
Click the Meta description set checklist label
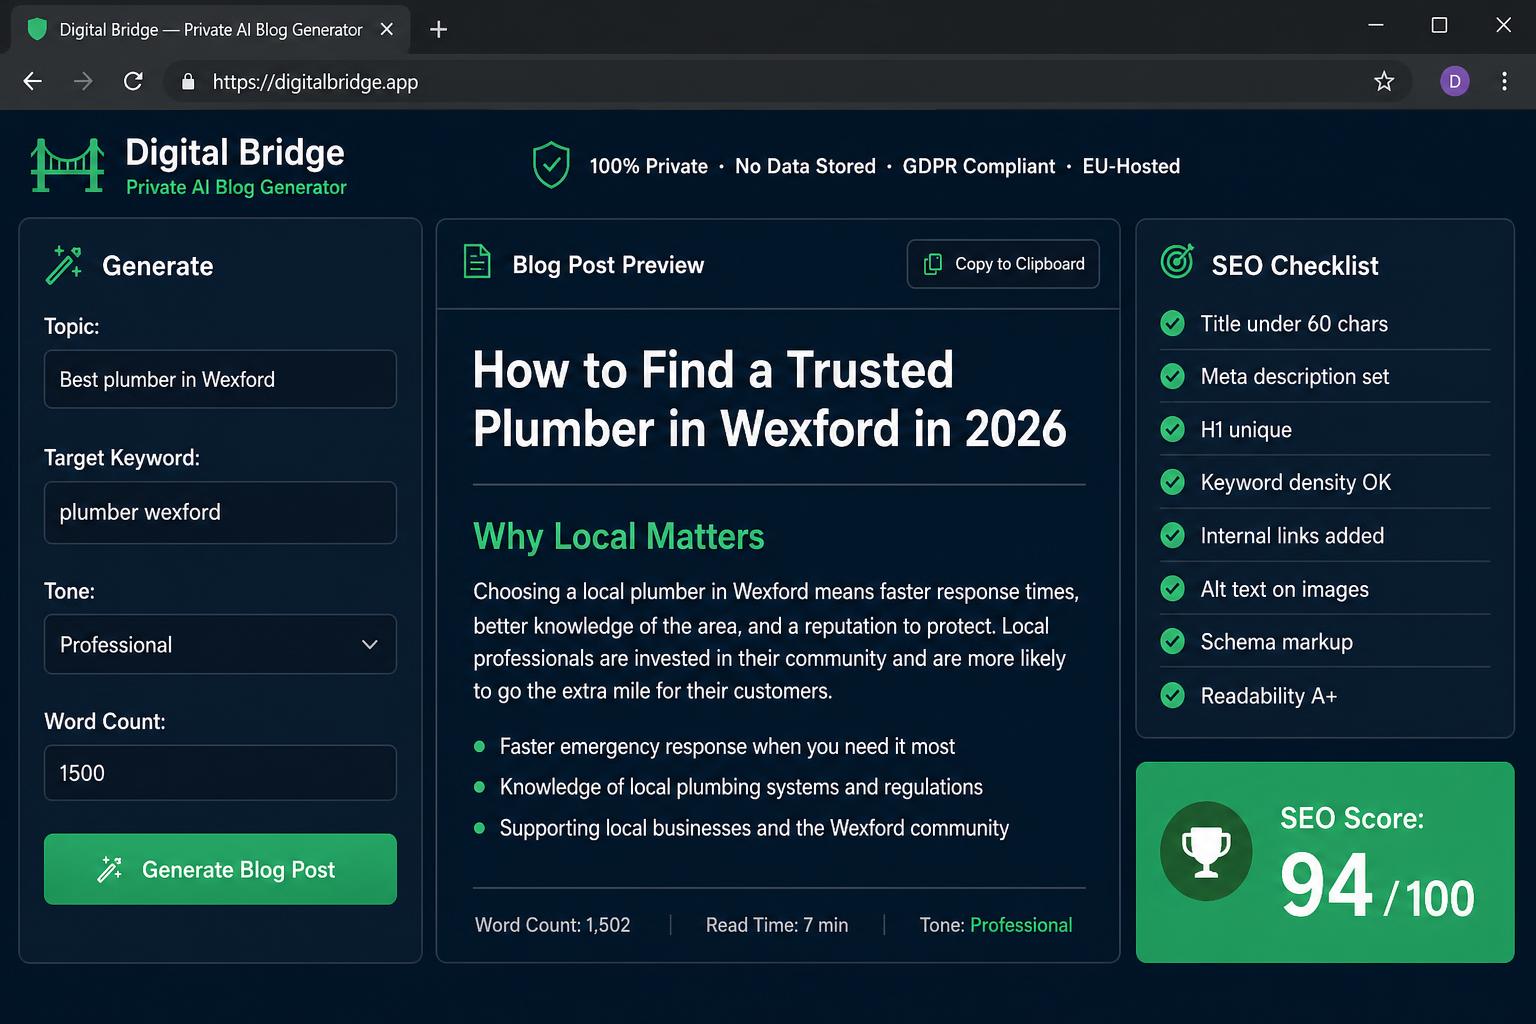[x=1294, y=377]
